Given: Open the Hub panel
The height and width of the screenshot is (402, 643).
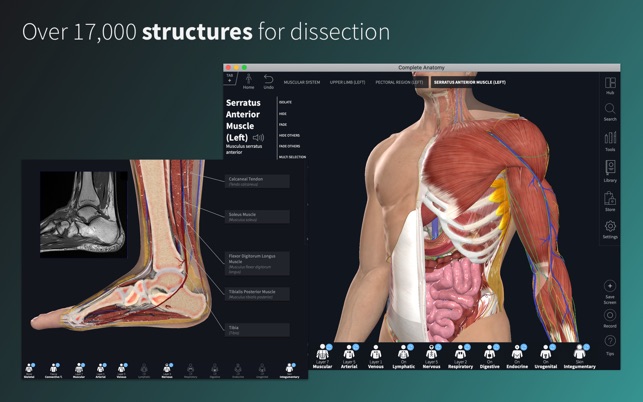Looking at the screenshot, I should (x=610, y=84).
